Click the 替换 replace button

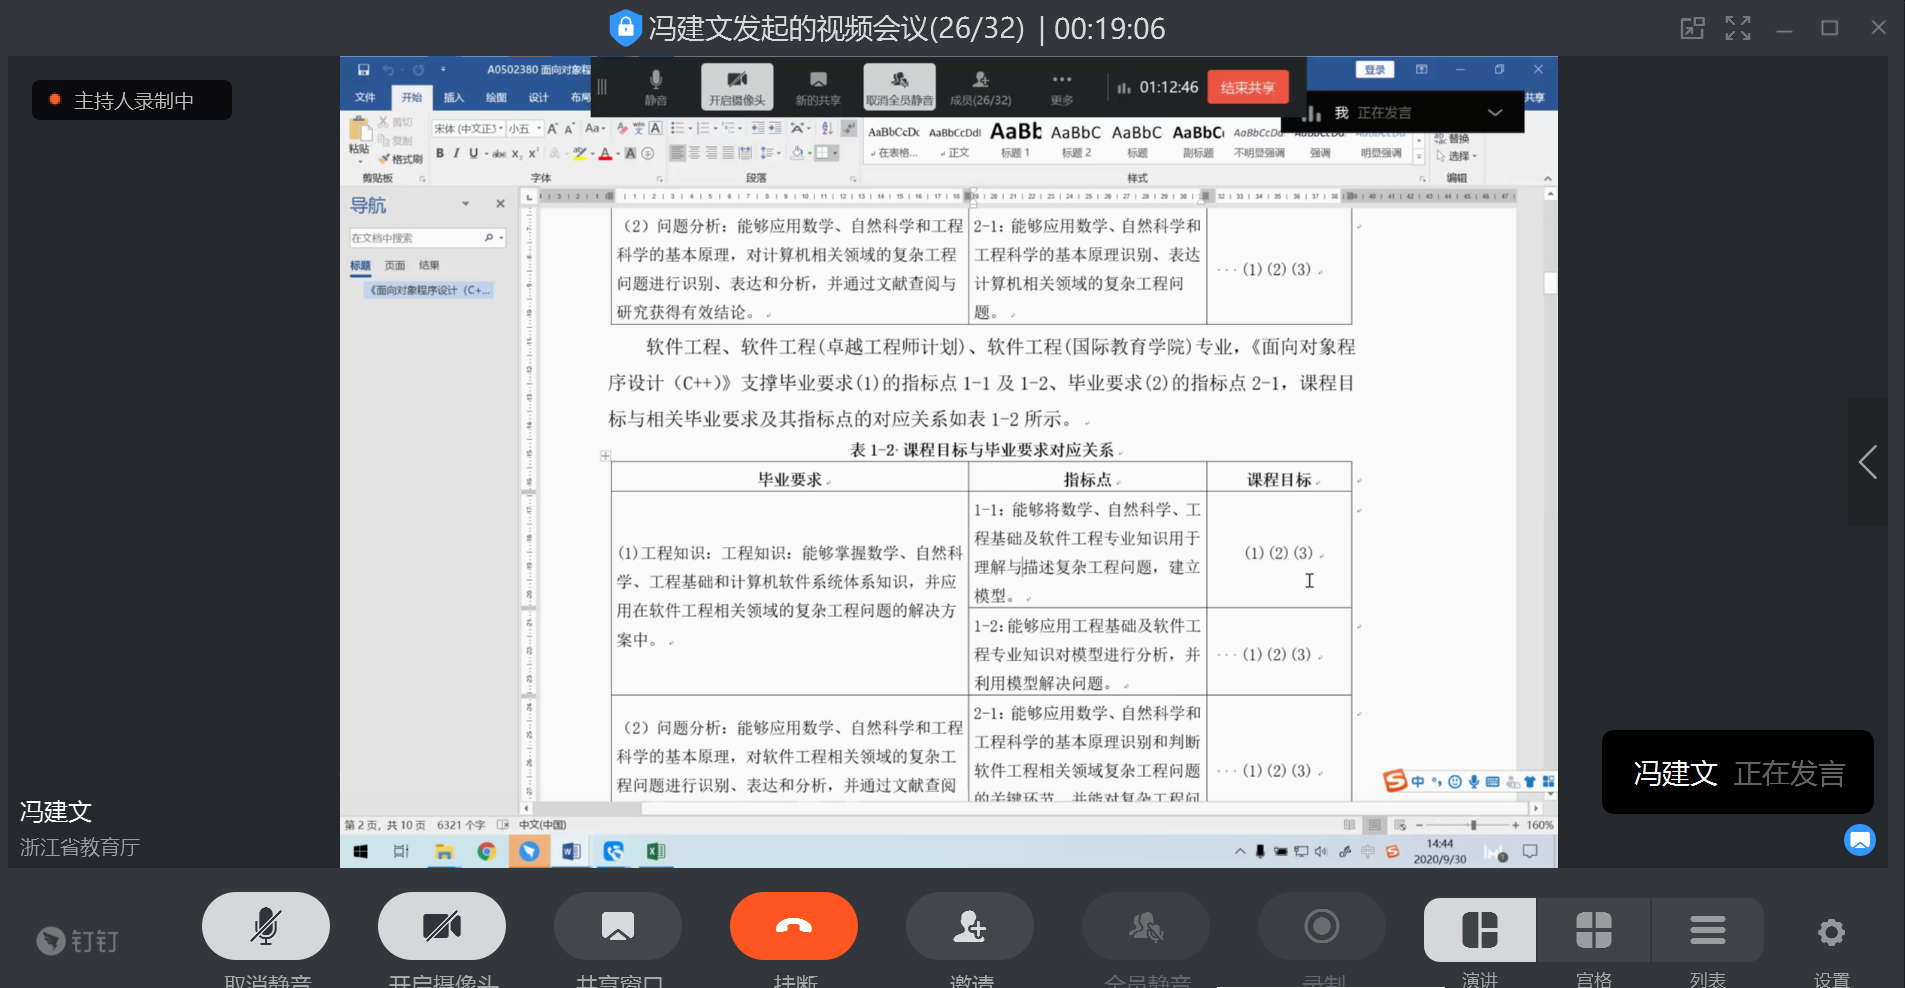point(1452,138)
